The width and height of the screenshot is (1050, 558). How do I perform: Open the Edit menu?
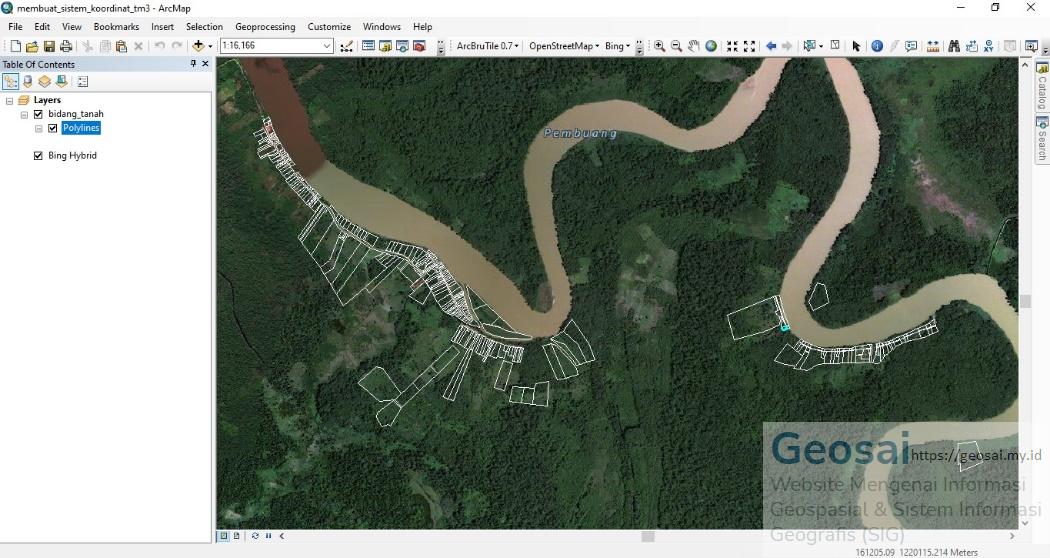(x=42, y=27)
